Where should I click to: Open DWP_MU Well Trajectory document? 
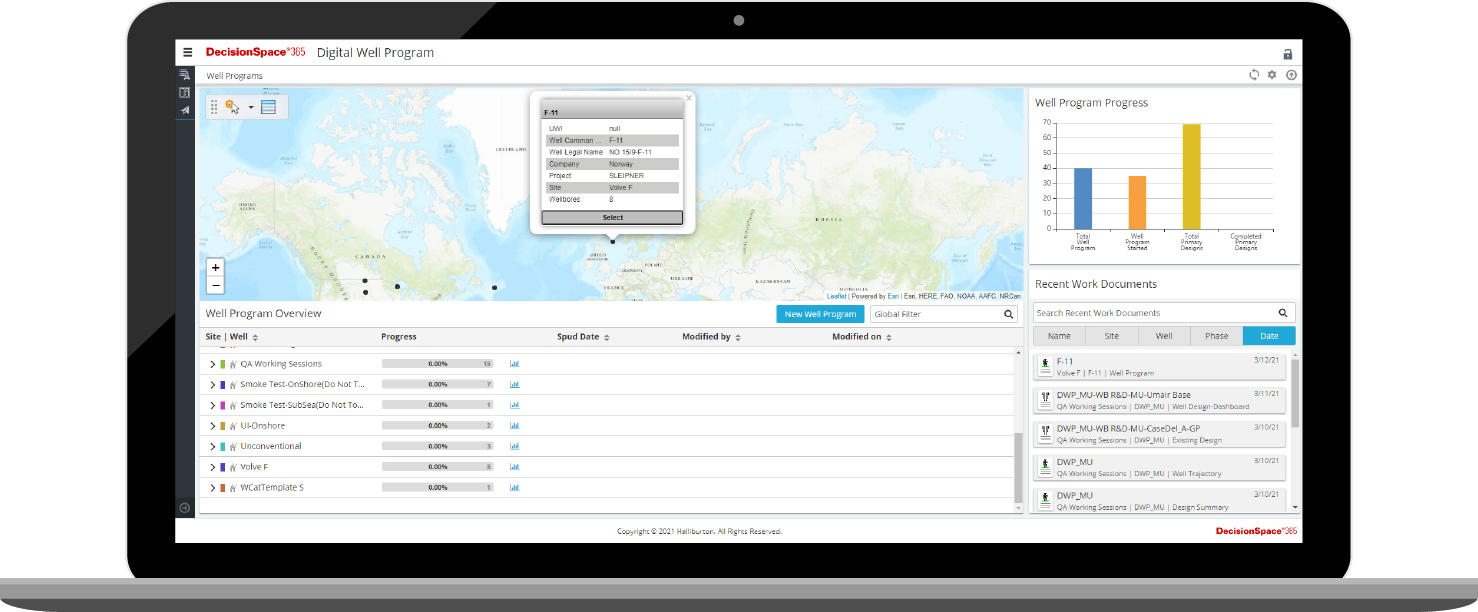1160,467
